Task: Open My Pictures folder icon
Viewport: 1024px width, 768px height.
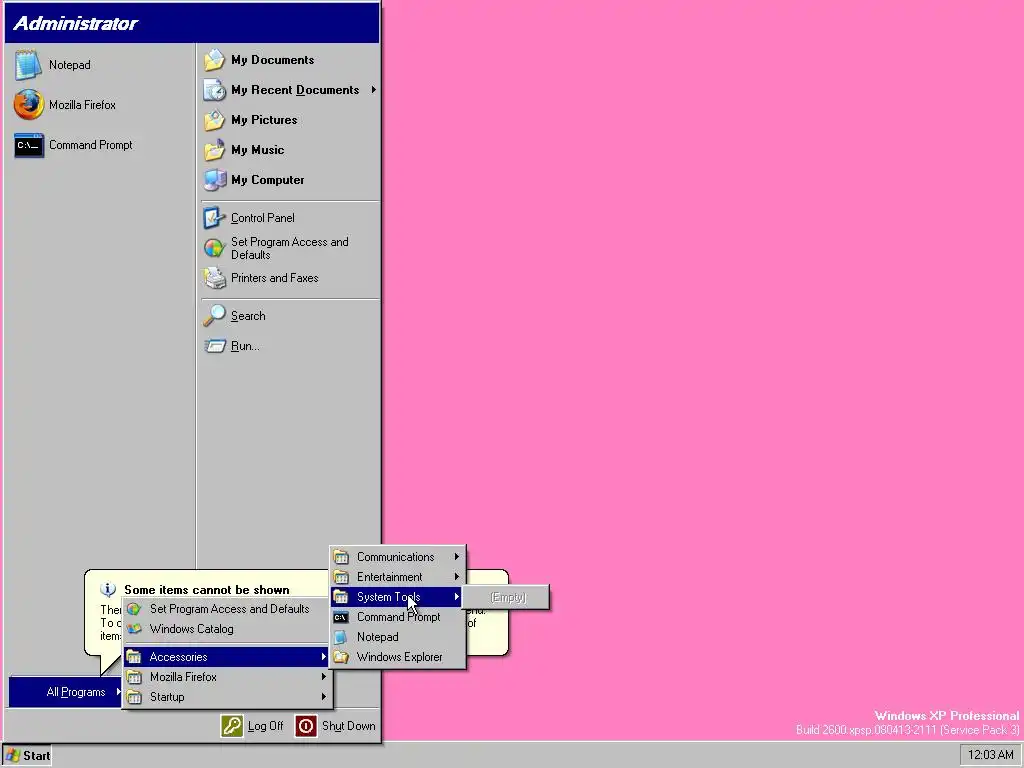Action: (214, 120)
